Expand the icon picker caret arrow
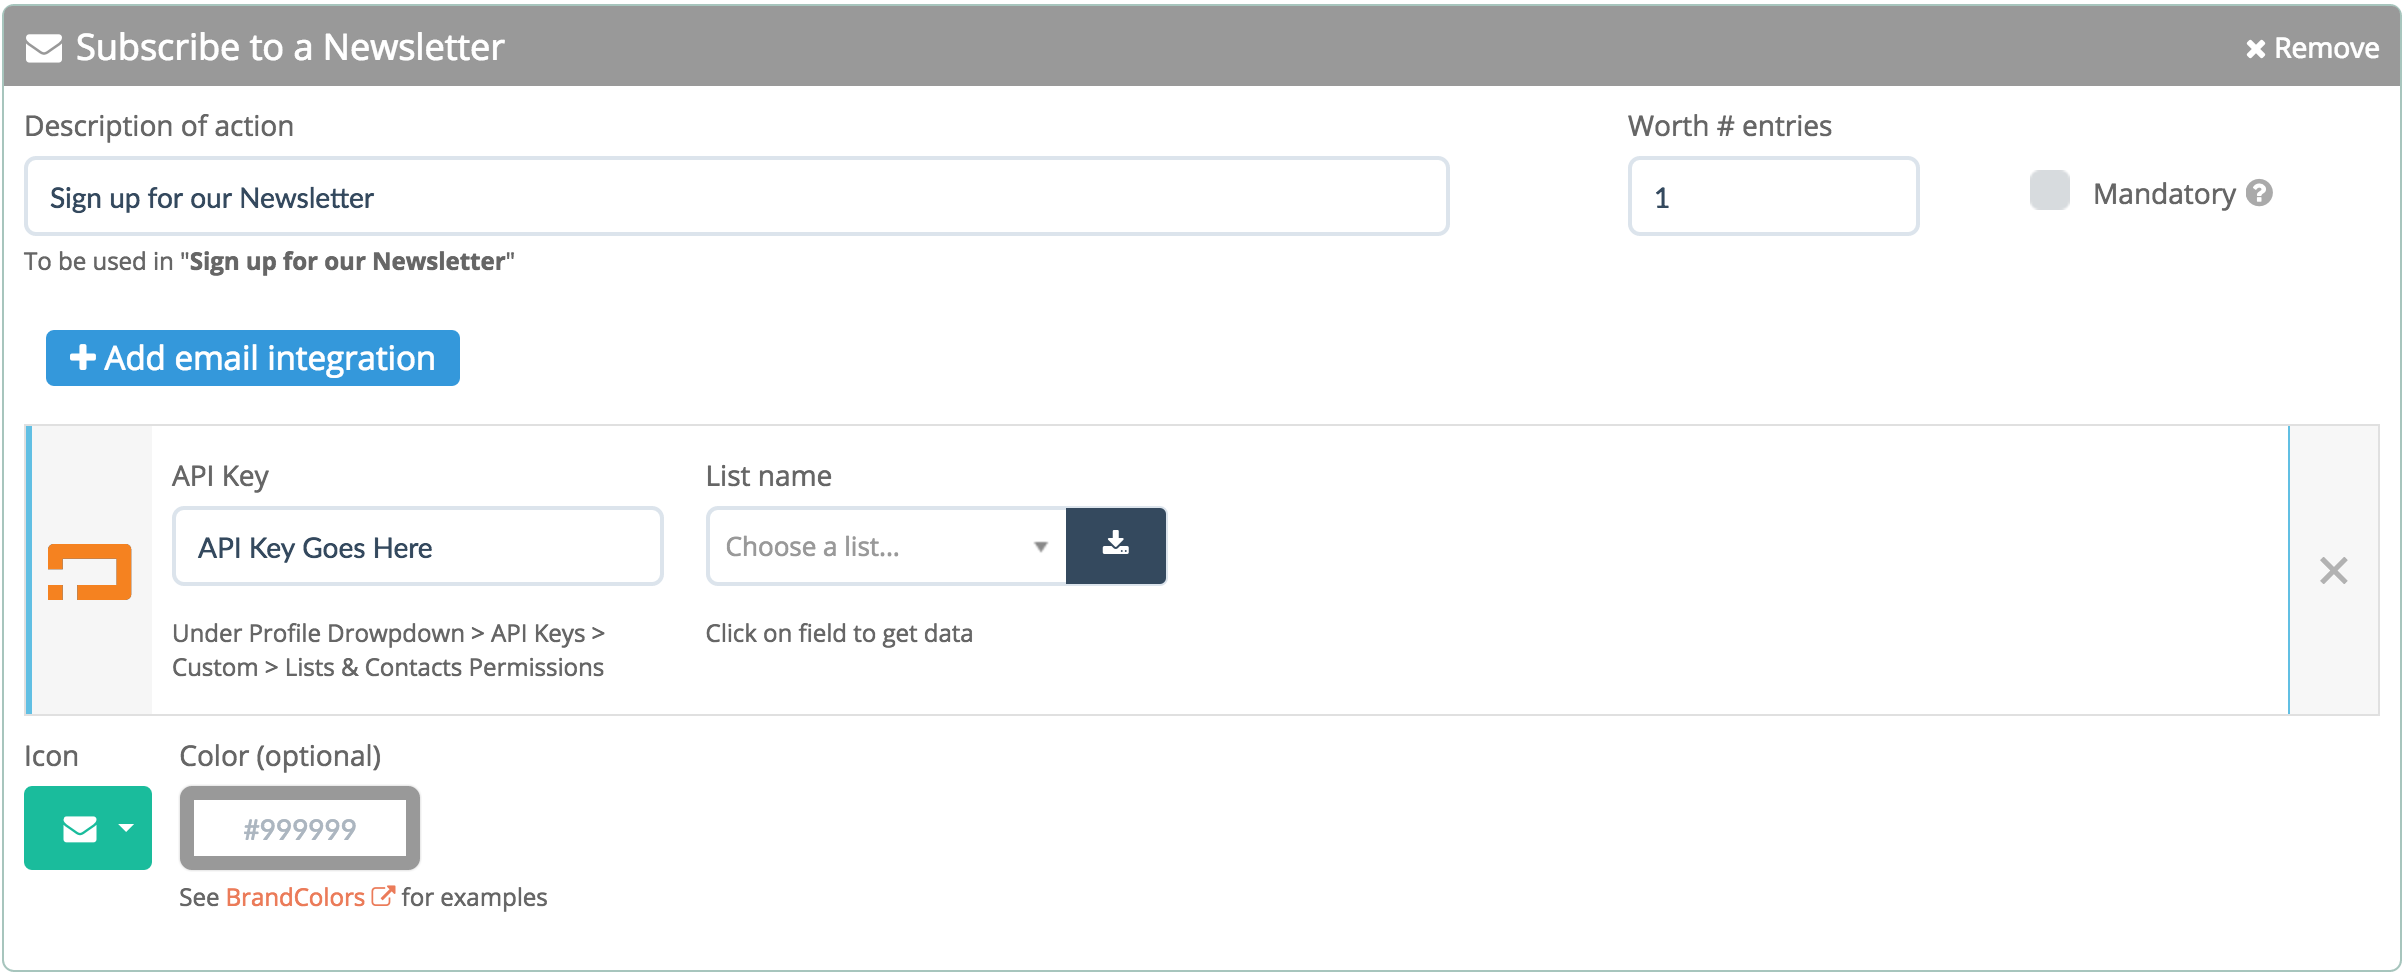The width and height of the screenshot is (2406, 976). pos(126,829)
